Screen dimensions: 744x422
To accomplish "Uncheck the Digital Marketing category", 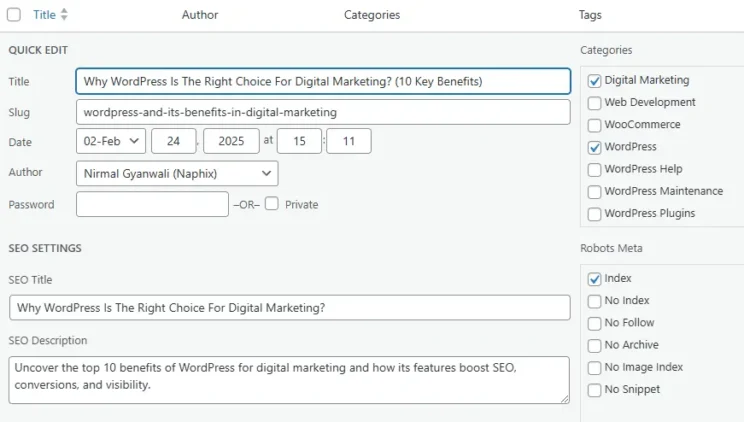I will (x=594, y=81).
